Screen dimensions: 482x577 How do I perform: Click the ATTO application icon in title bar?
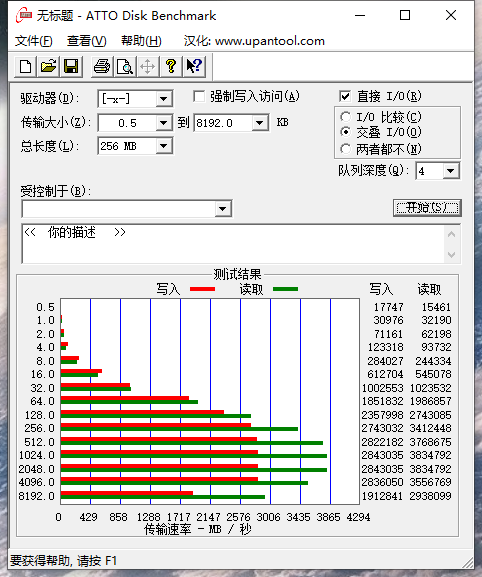[x=24, y=15]
